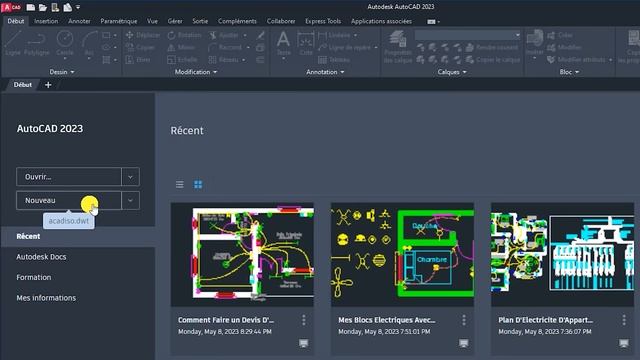Select the Arc draw tool
The width and height of the screenshot is (640, 360).
(x=89, y=43)
